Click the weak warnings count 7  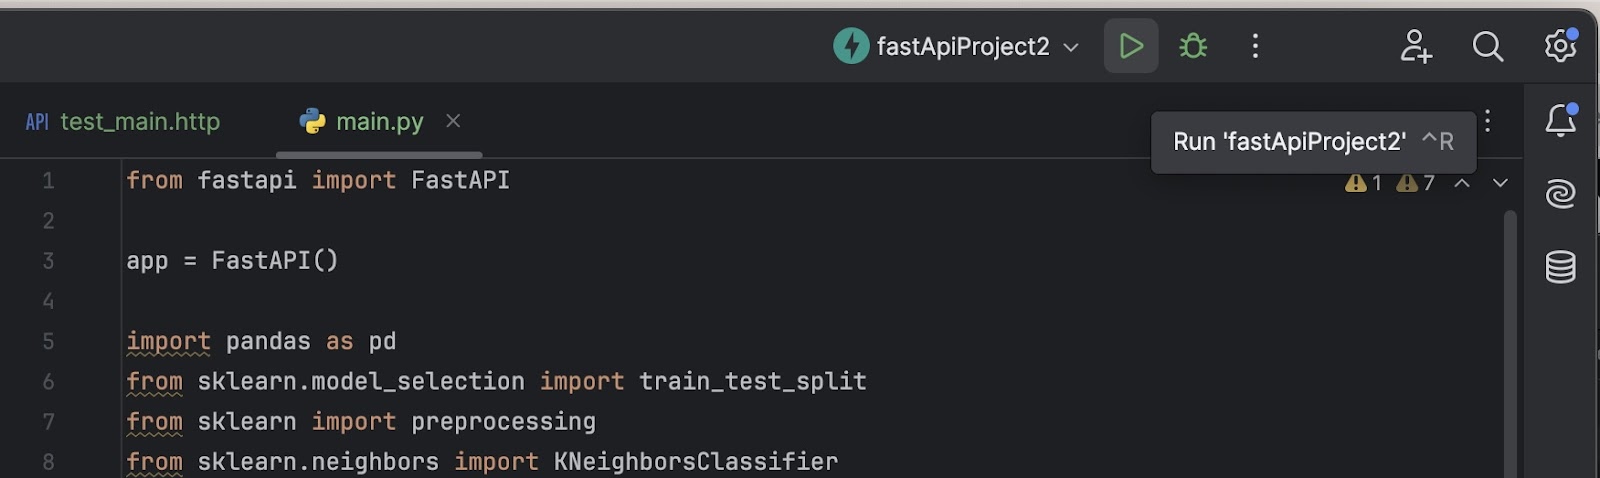(1416, 183)
